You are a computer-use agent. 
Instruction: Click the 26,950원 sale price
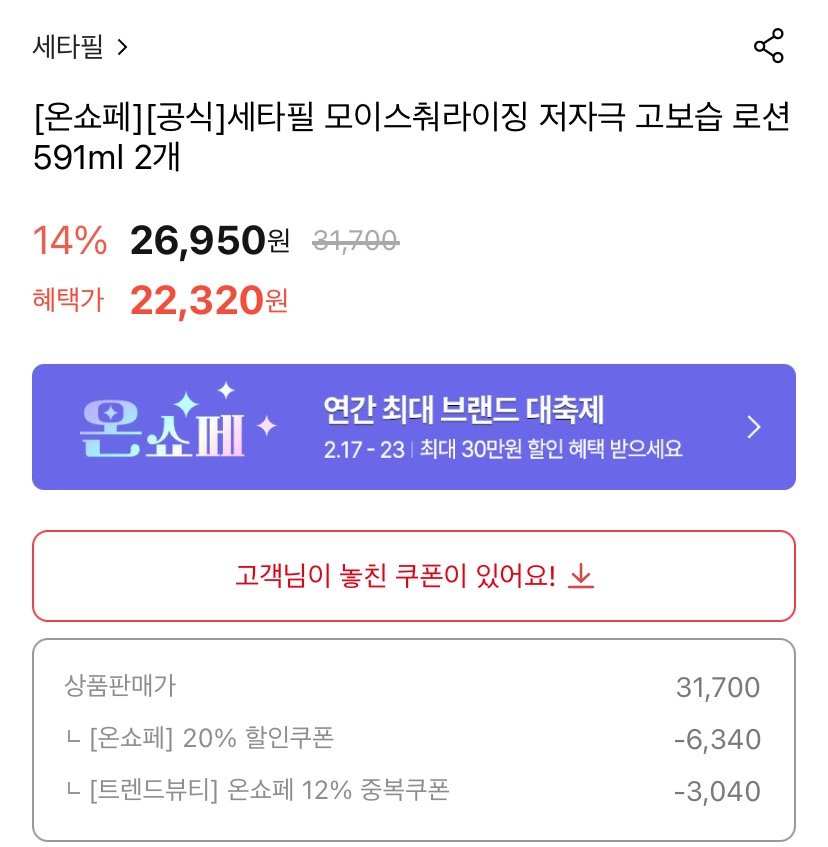click(209, 241)
